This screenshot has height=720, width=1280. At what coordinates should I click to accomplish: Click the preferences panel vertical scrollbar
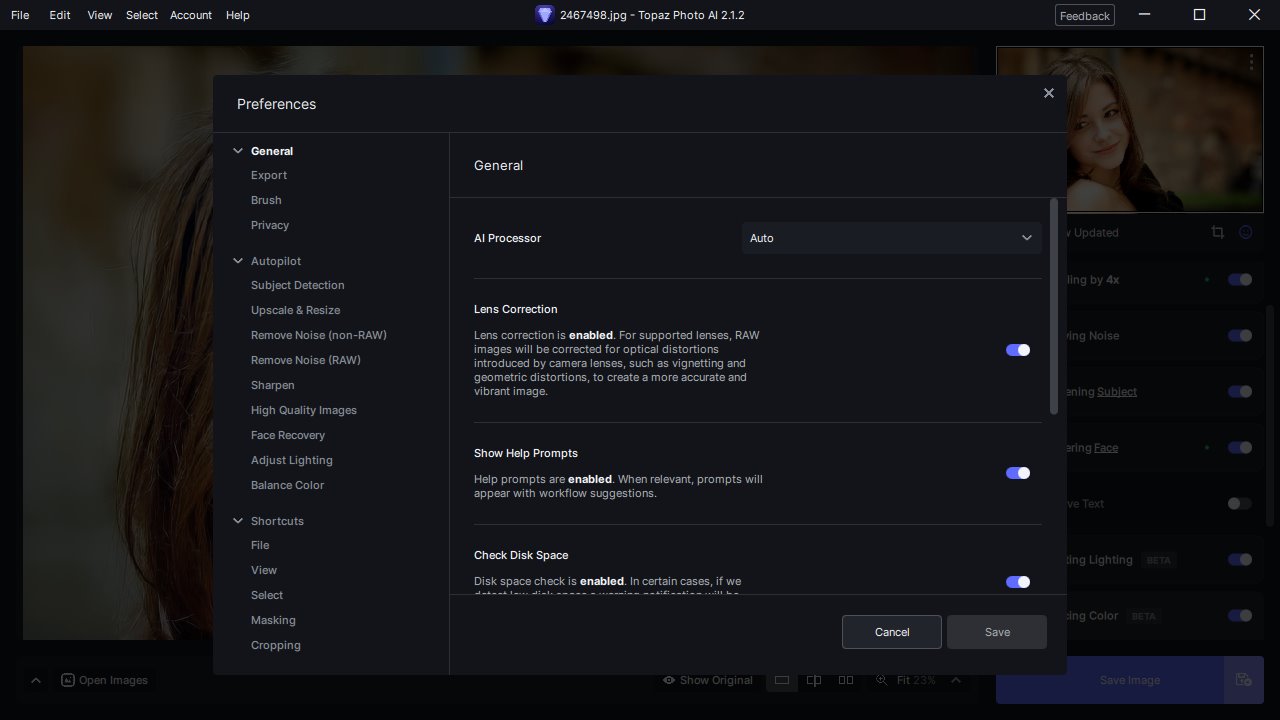tap(1053, 306)
